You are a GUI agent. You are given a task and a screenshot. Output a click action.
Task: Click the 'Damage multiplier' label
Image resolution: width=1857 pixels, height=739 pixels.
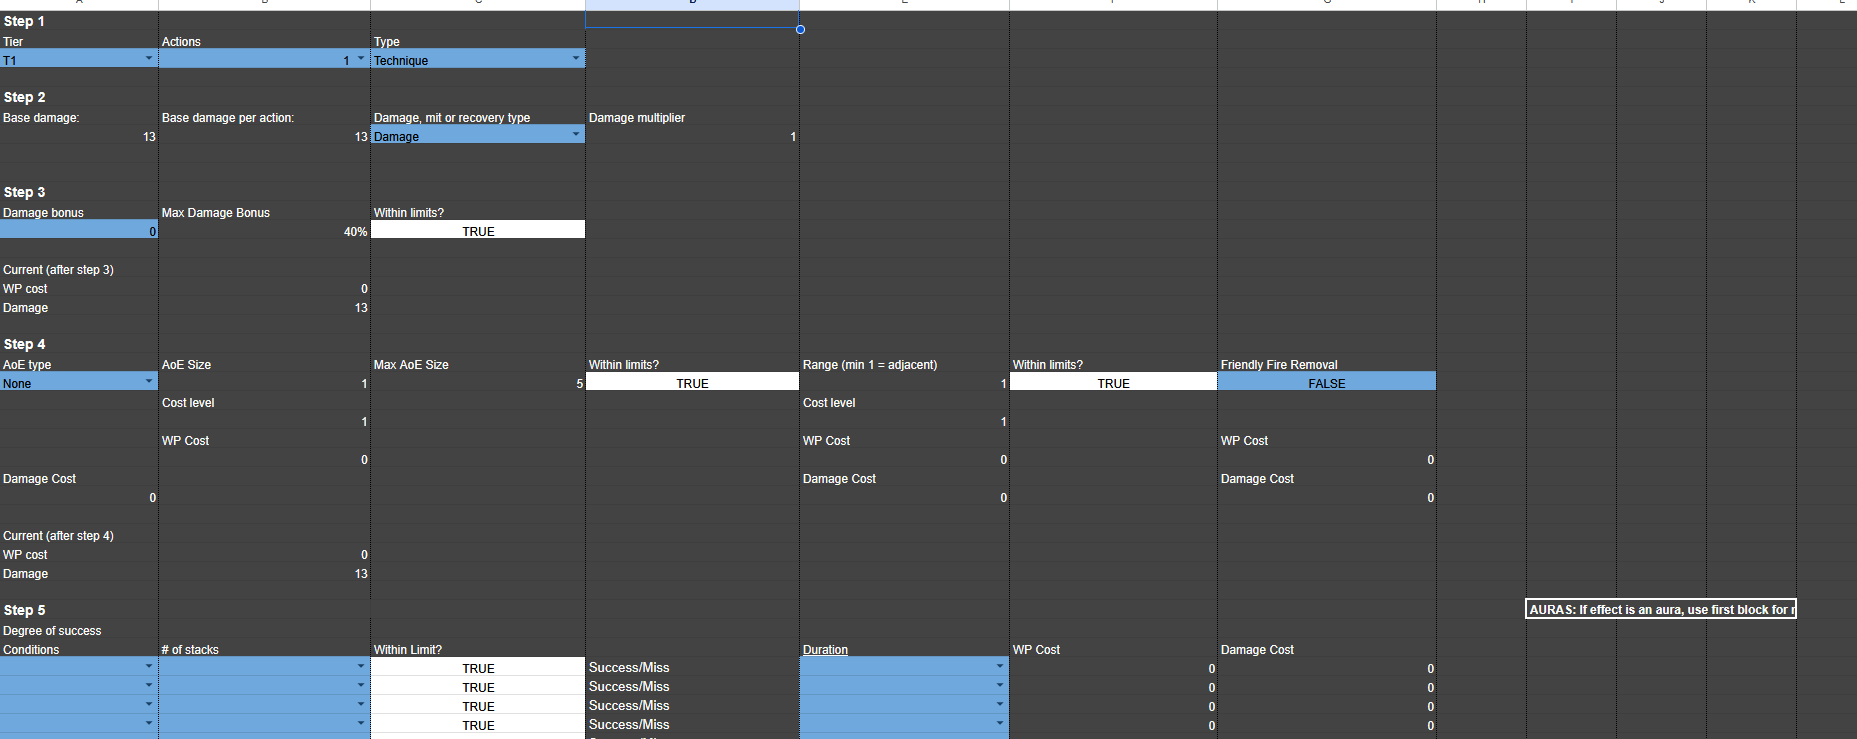pos(637,117)
